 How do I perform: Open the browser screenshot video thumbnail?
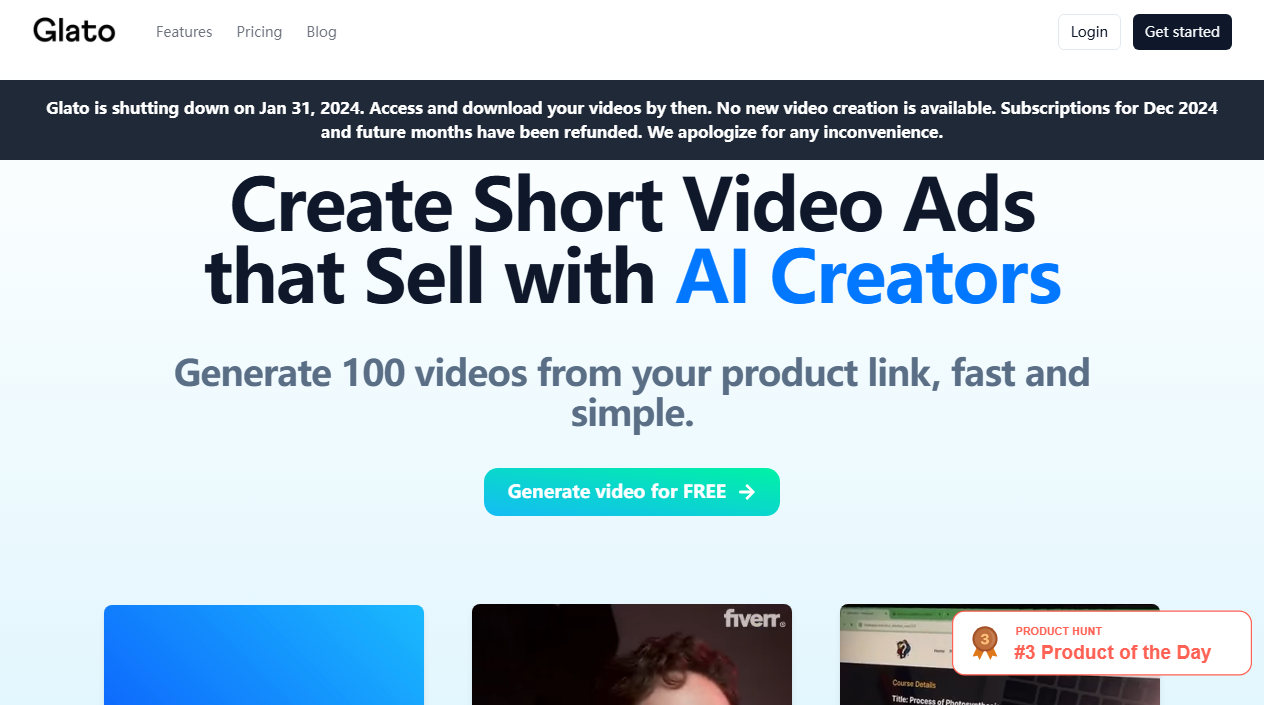point(895,654)
